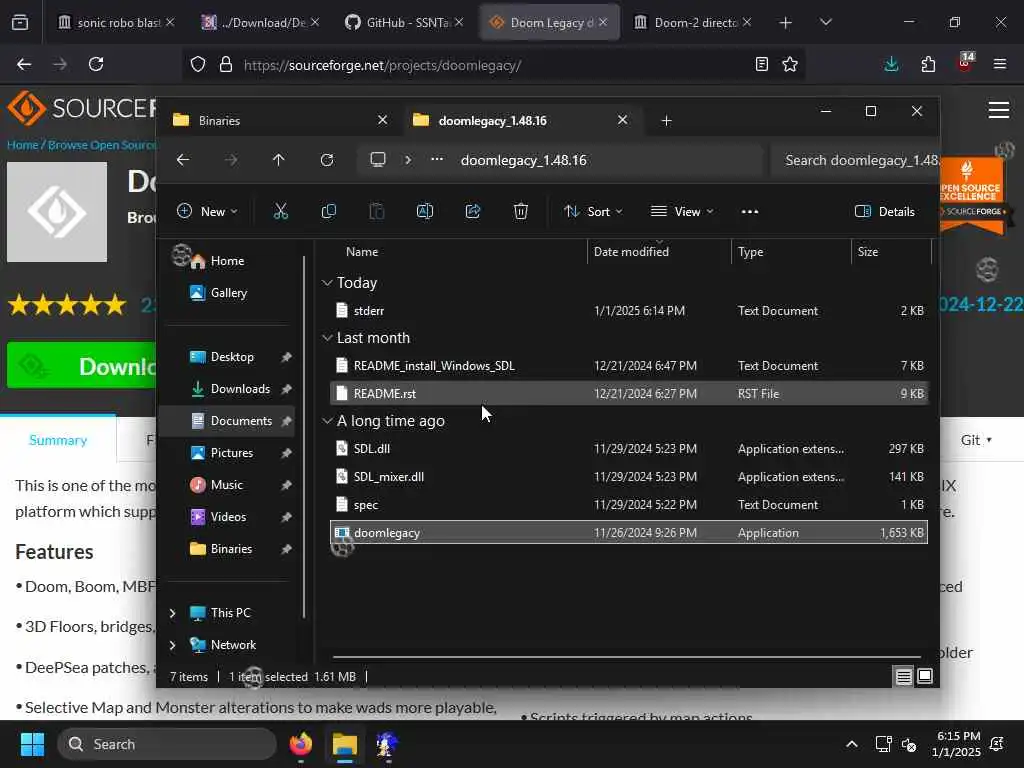Select the SDL_mixer.dll file
The height and width of the screenshot is (768, 1024).
628,477
